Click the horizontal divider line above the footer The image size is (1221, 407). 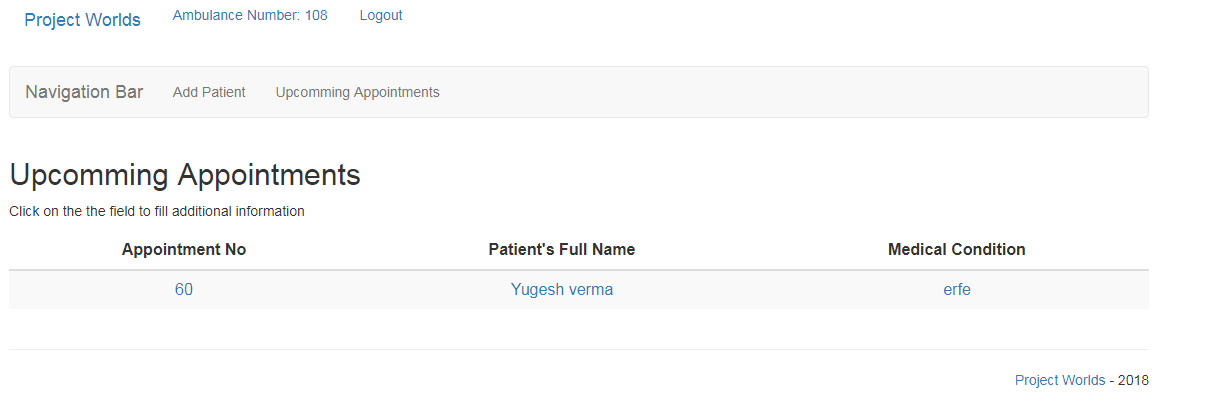tap(579, 349)
